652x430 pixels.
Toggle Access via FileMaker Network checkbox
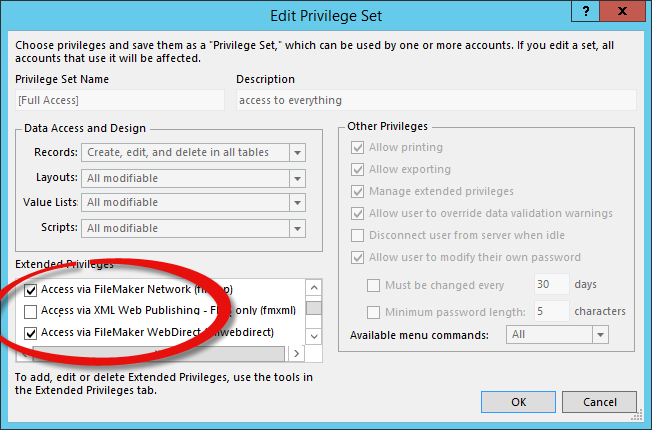30,290
